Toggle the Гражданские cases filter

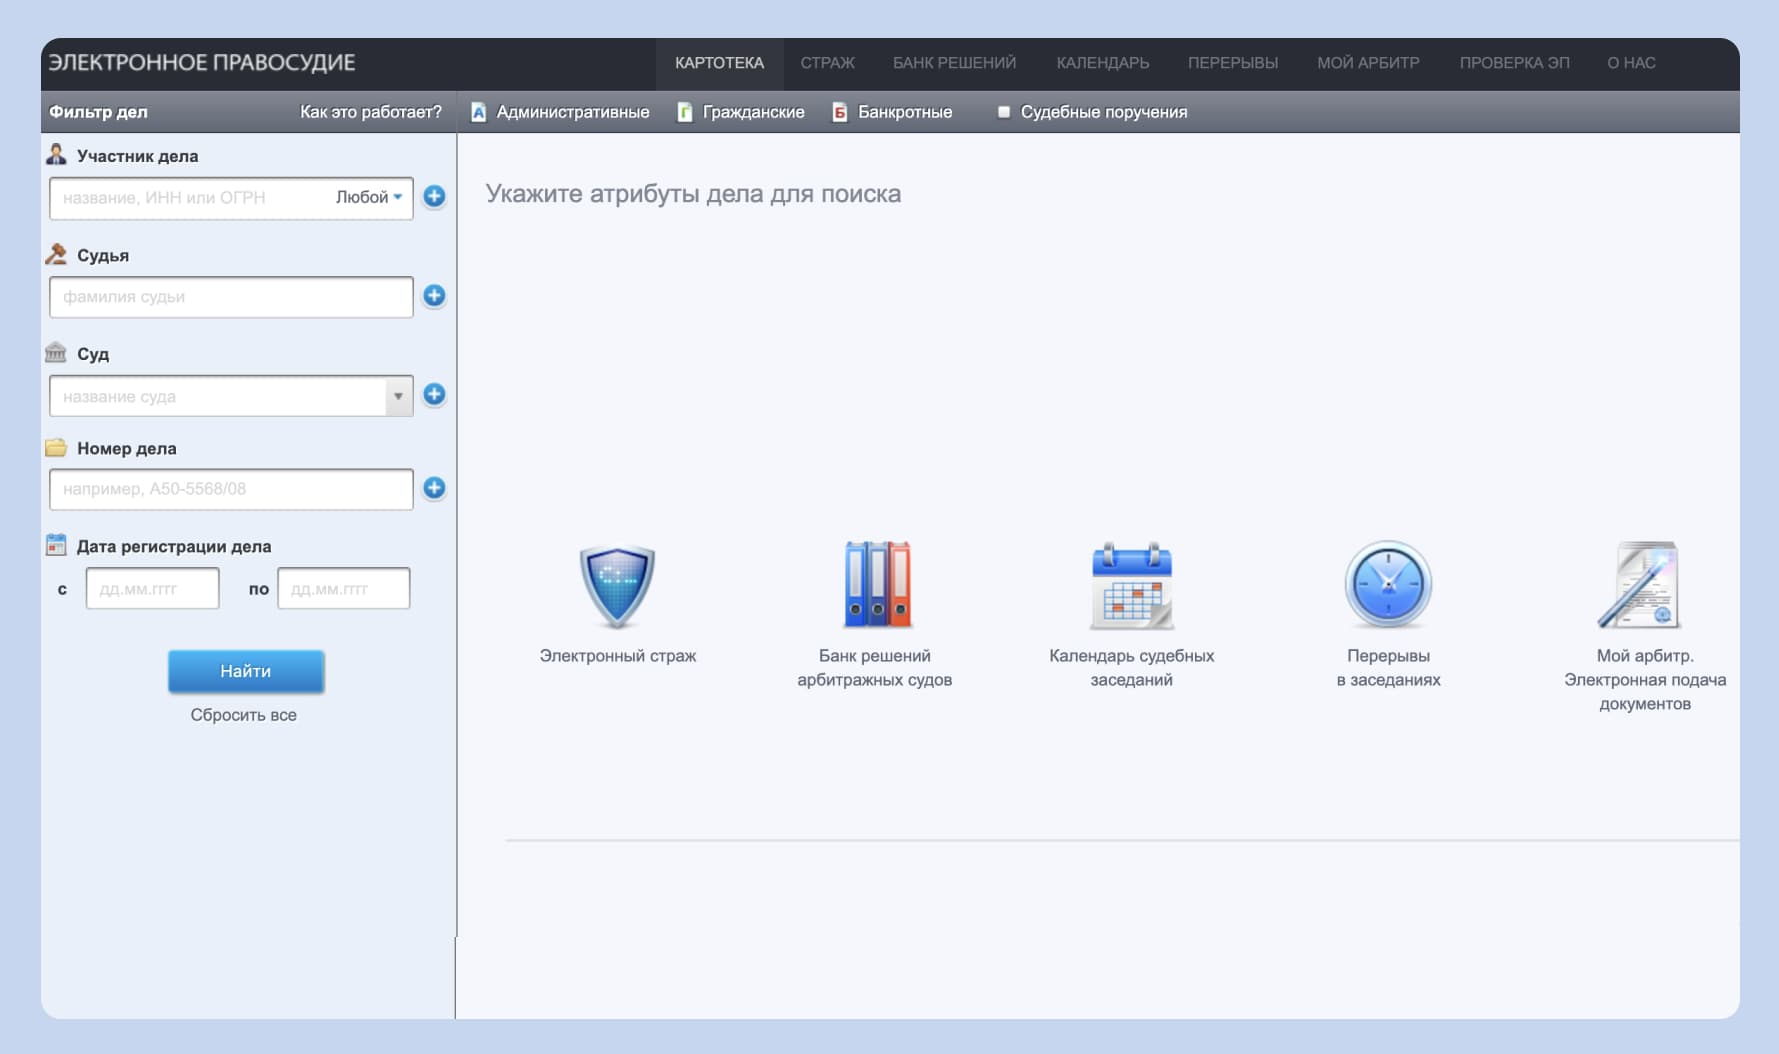point(741,112)
